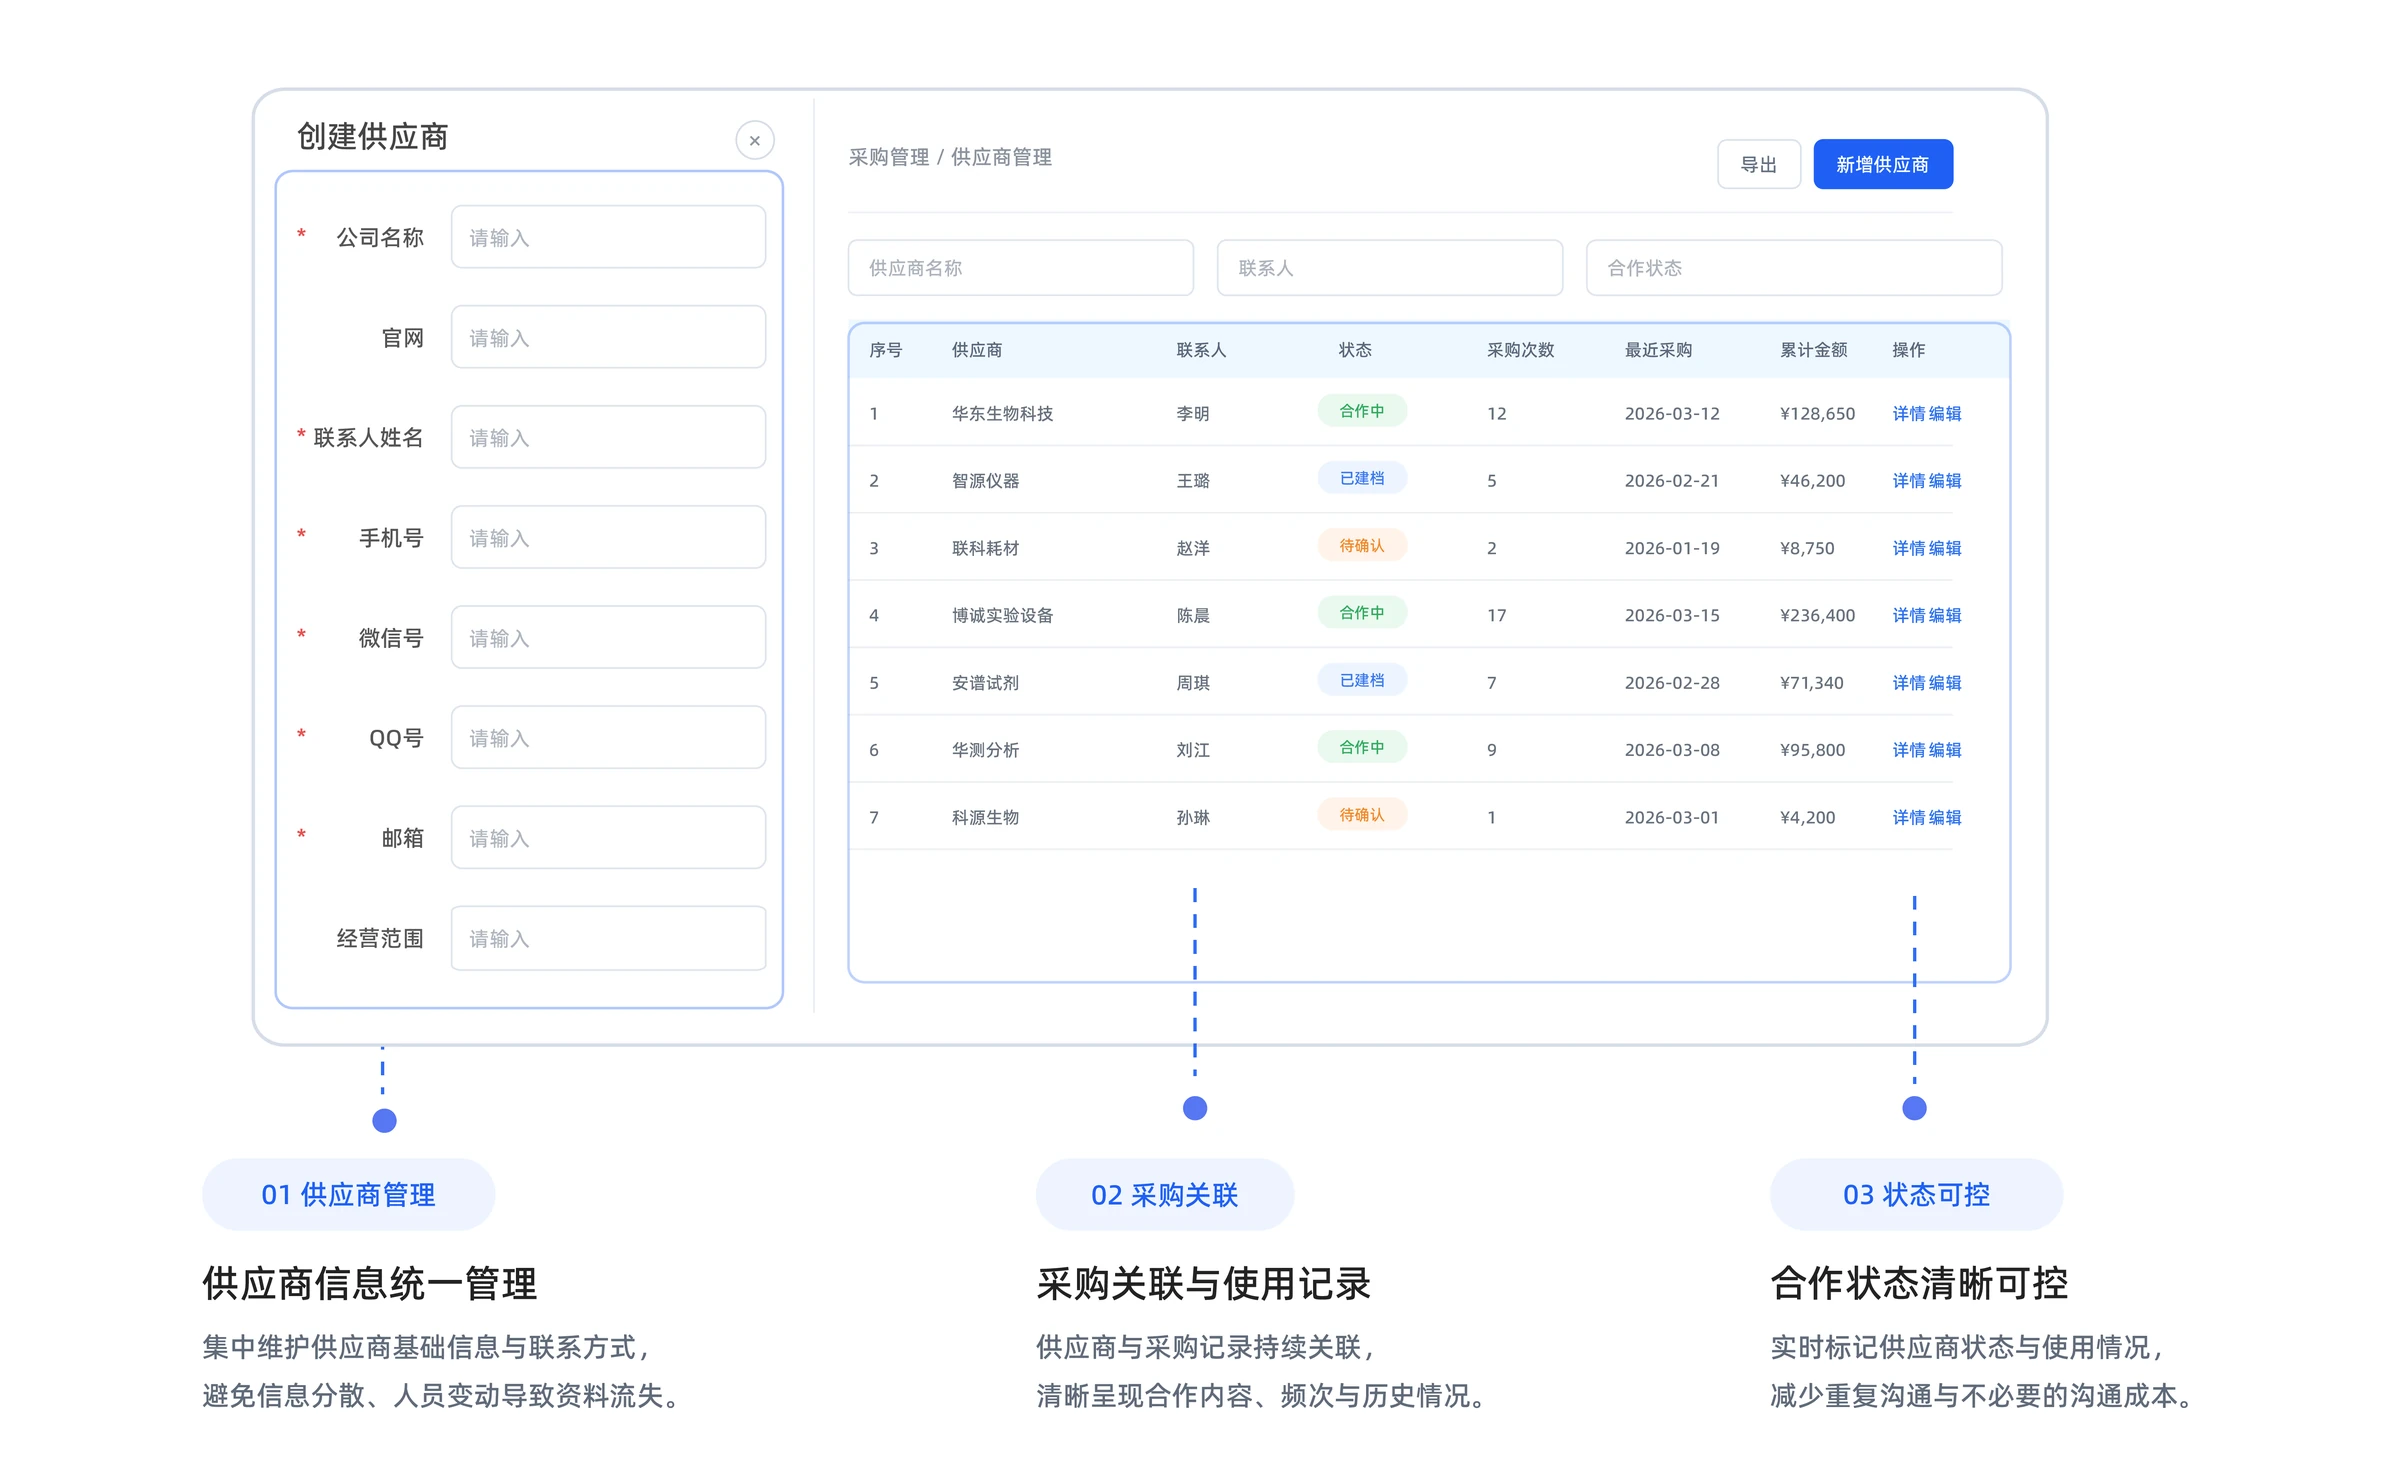Screen dimensions: 2400x1475
Task: Focus the 联系人姓名 input field
Action: click(x=608, y=437)
